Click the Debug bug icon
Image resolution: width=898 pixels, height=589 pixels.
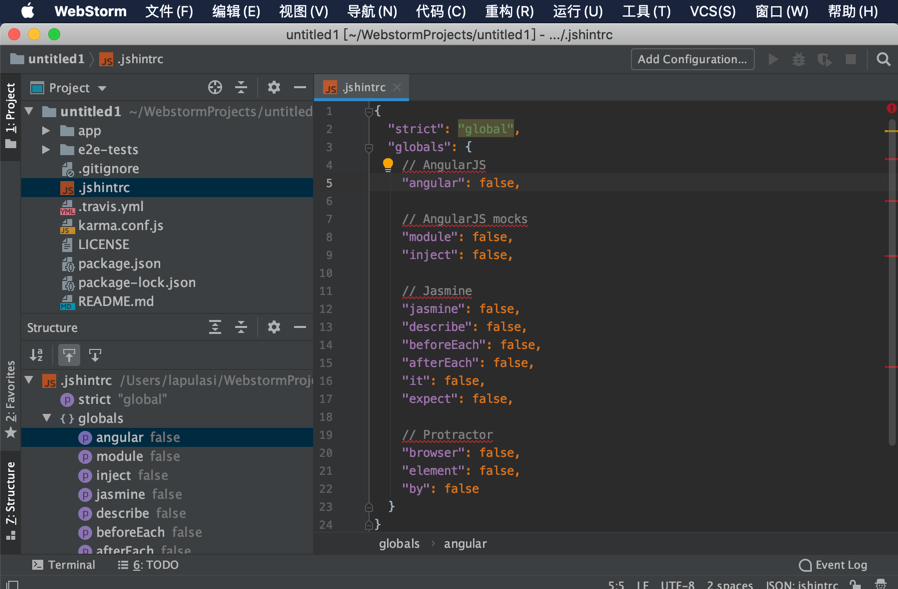(798, 59)
